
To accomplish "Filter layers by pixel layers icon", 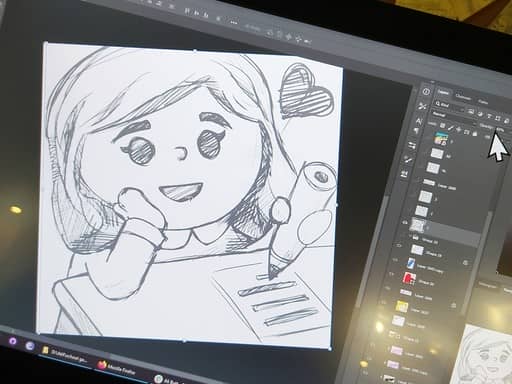I will (x=470, y=111).
